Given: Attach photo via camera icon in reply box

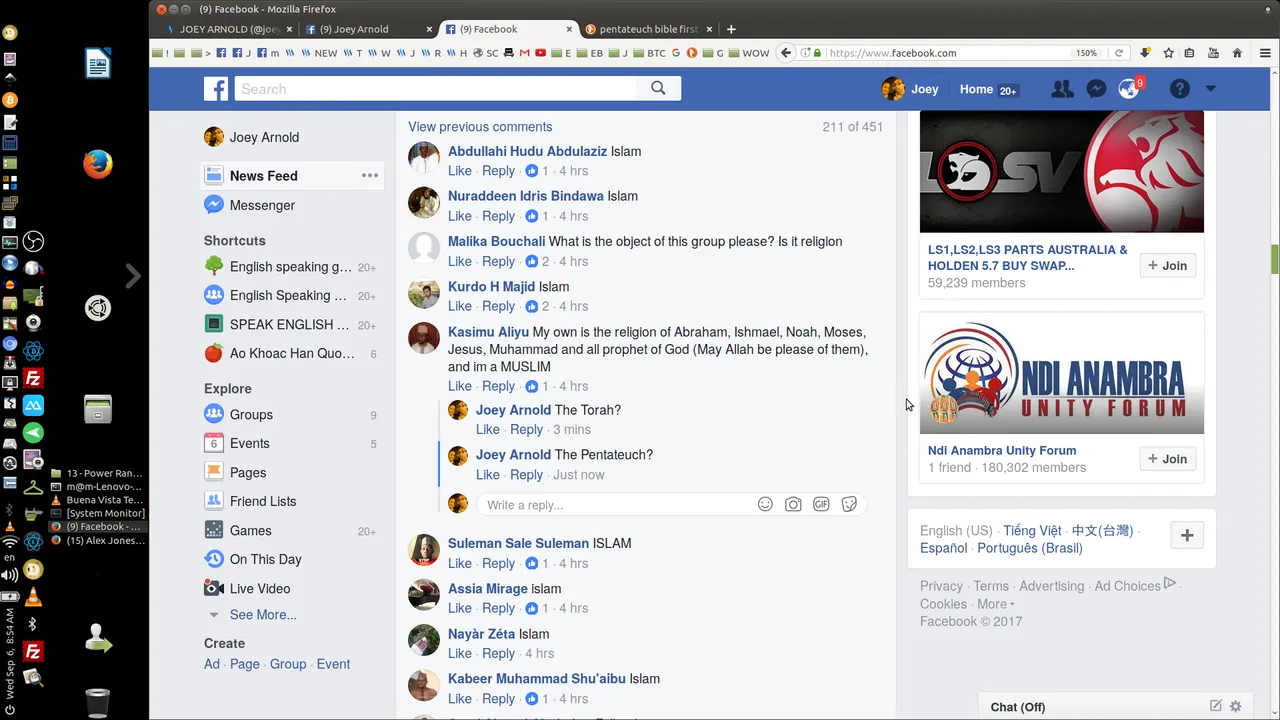Looking at the screenshot, I should click(x=793, y=504).
